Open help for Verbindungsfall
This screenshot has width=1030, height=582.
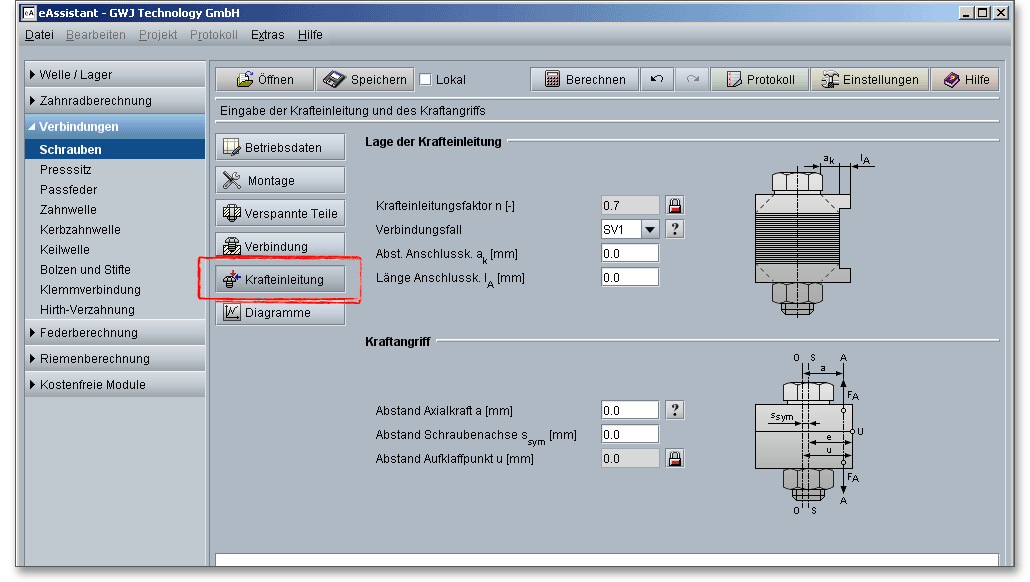[675, 230]
